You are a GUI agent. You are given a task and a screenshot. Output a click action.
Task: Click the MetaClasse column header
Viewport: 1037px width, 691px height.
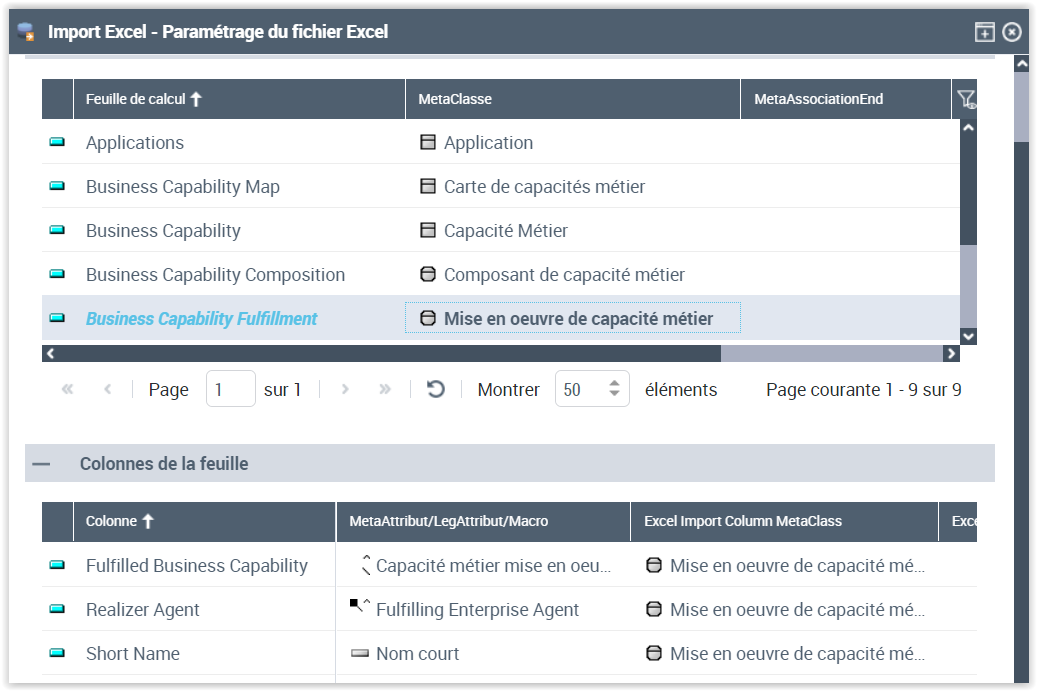click(455, 99)
